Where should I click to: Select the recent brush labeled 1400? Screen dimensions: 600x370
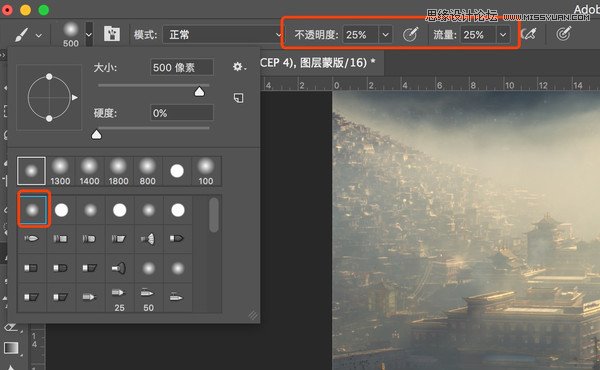[x=89, y=171]
